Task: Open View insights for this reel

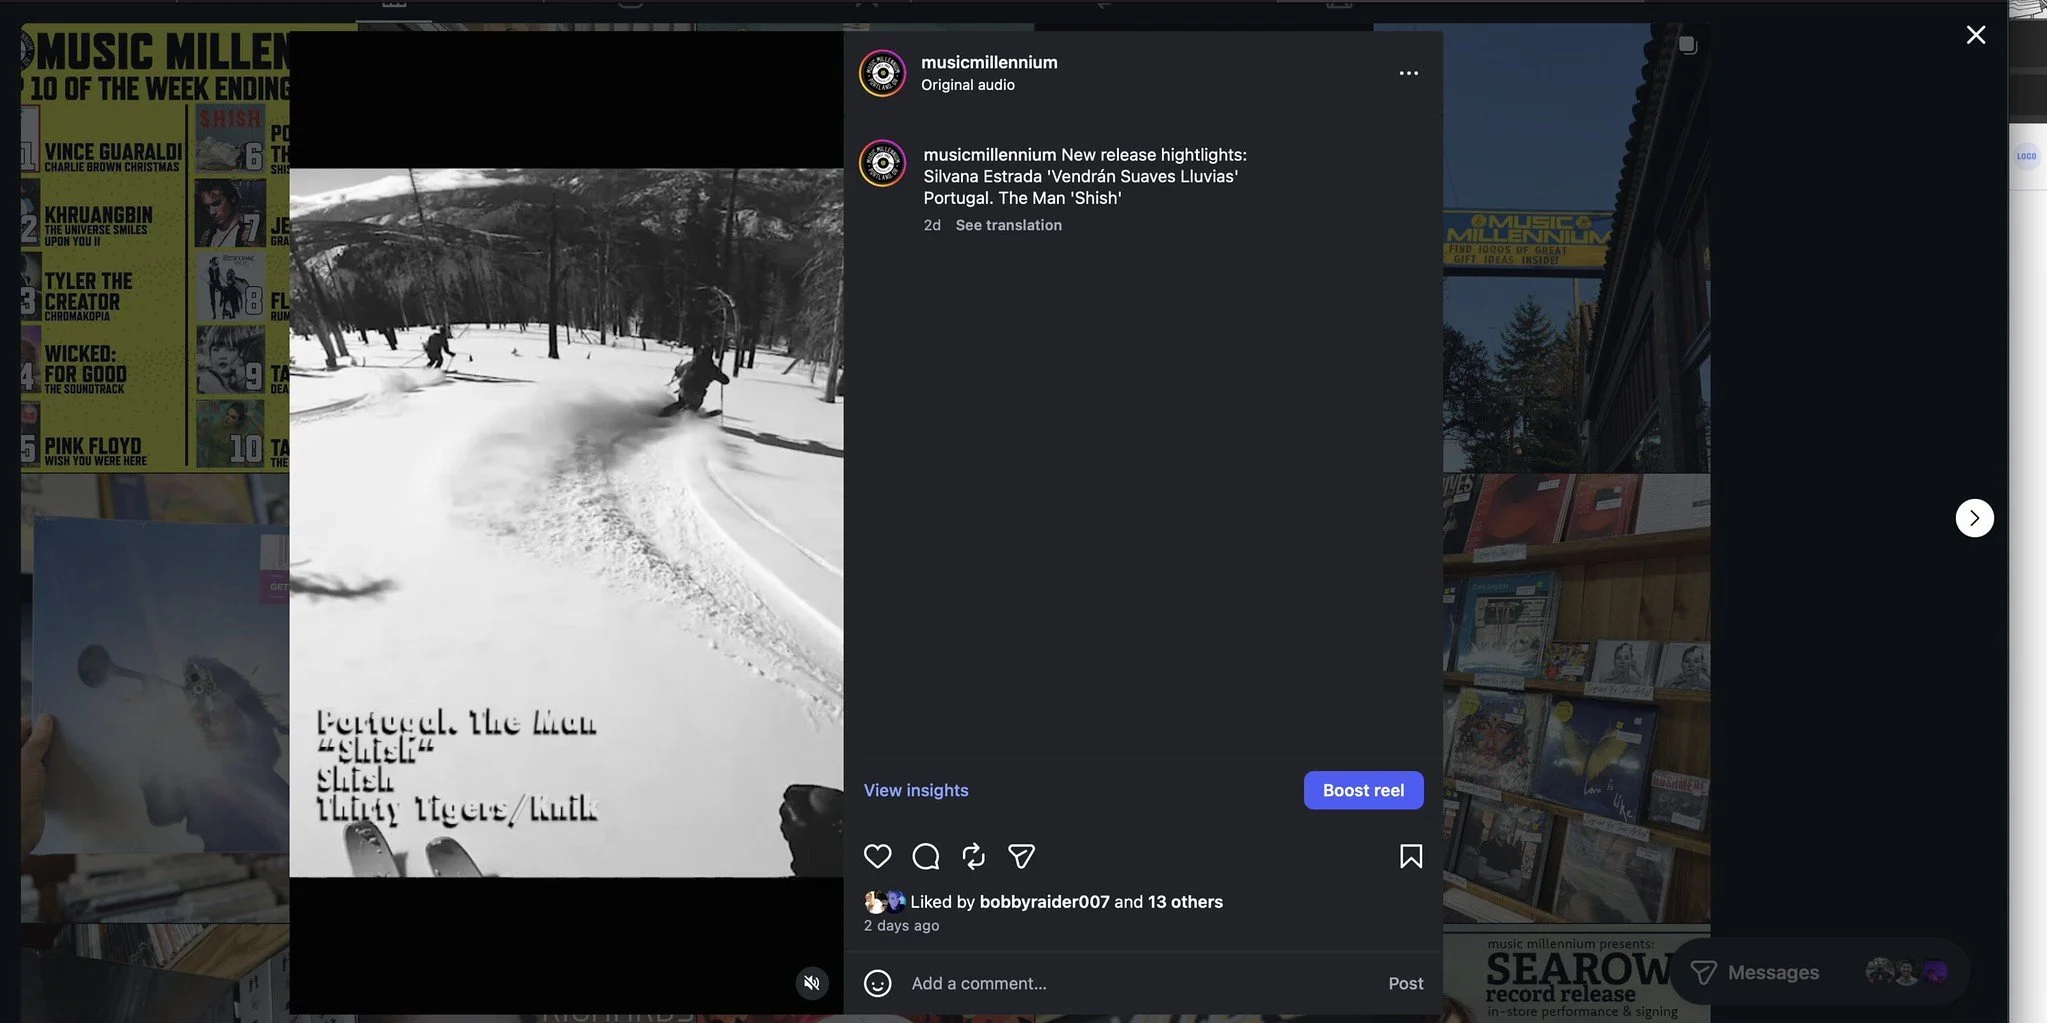Action: 916,790
